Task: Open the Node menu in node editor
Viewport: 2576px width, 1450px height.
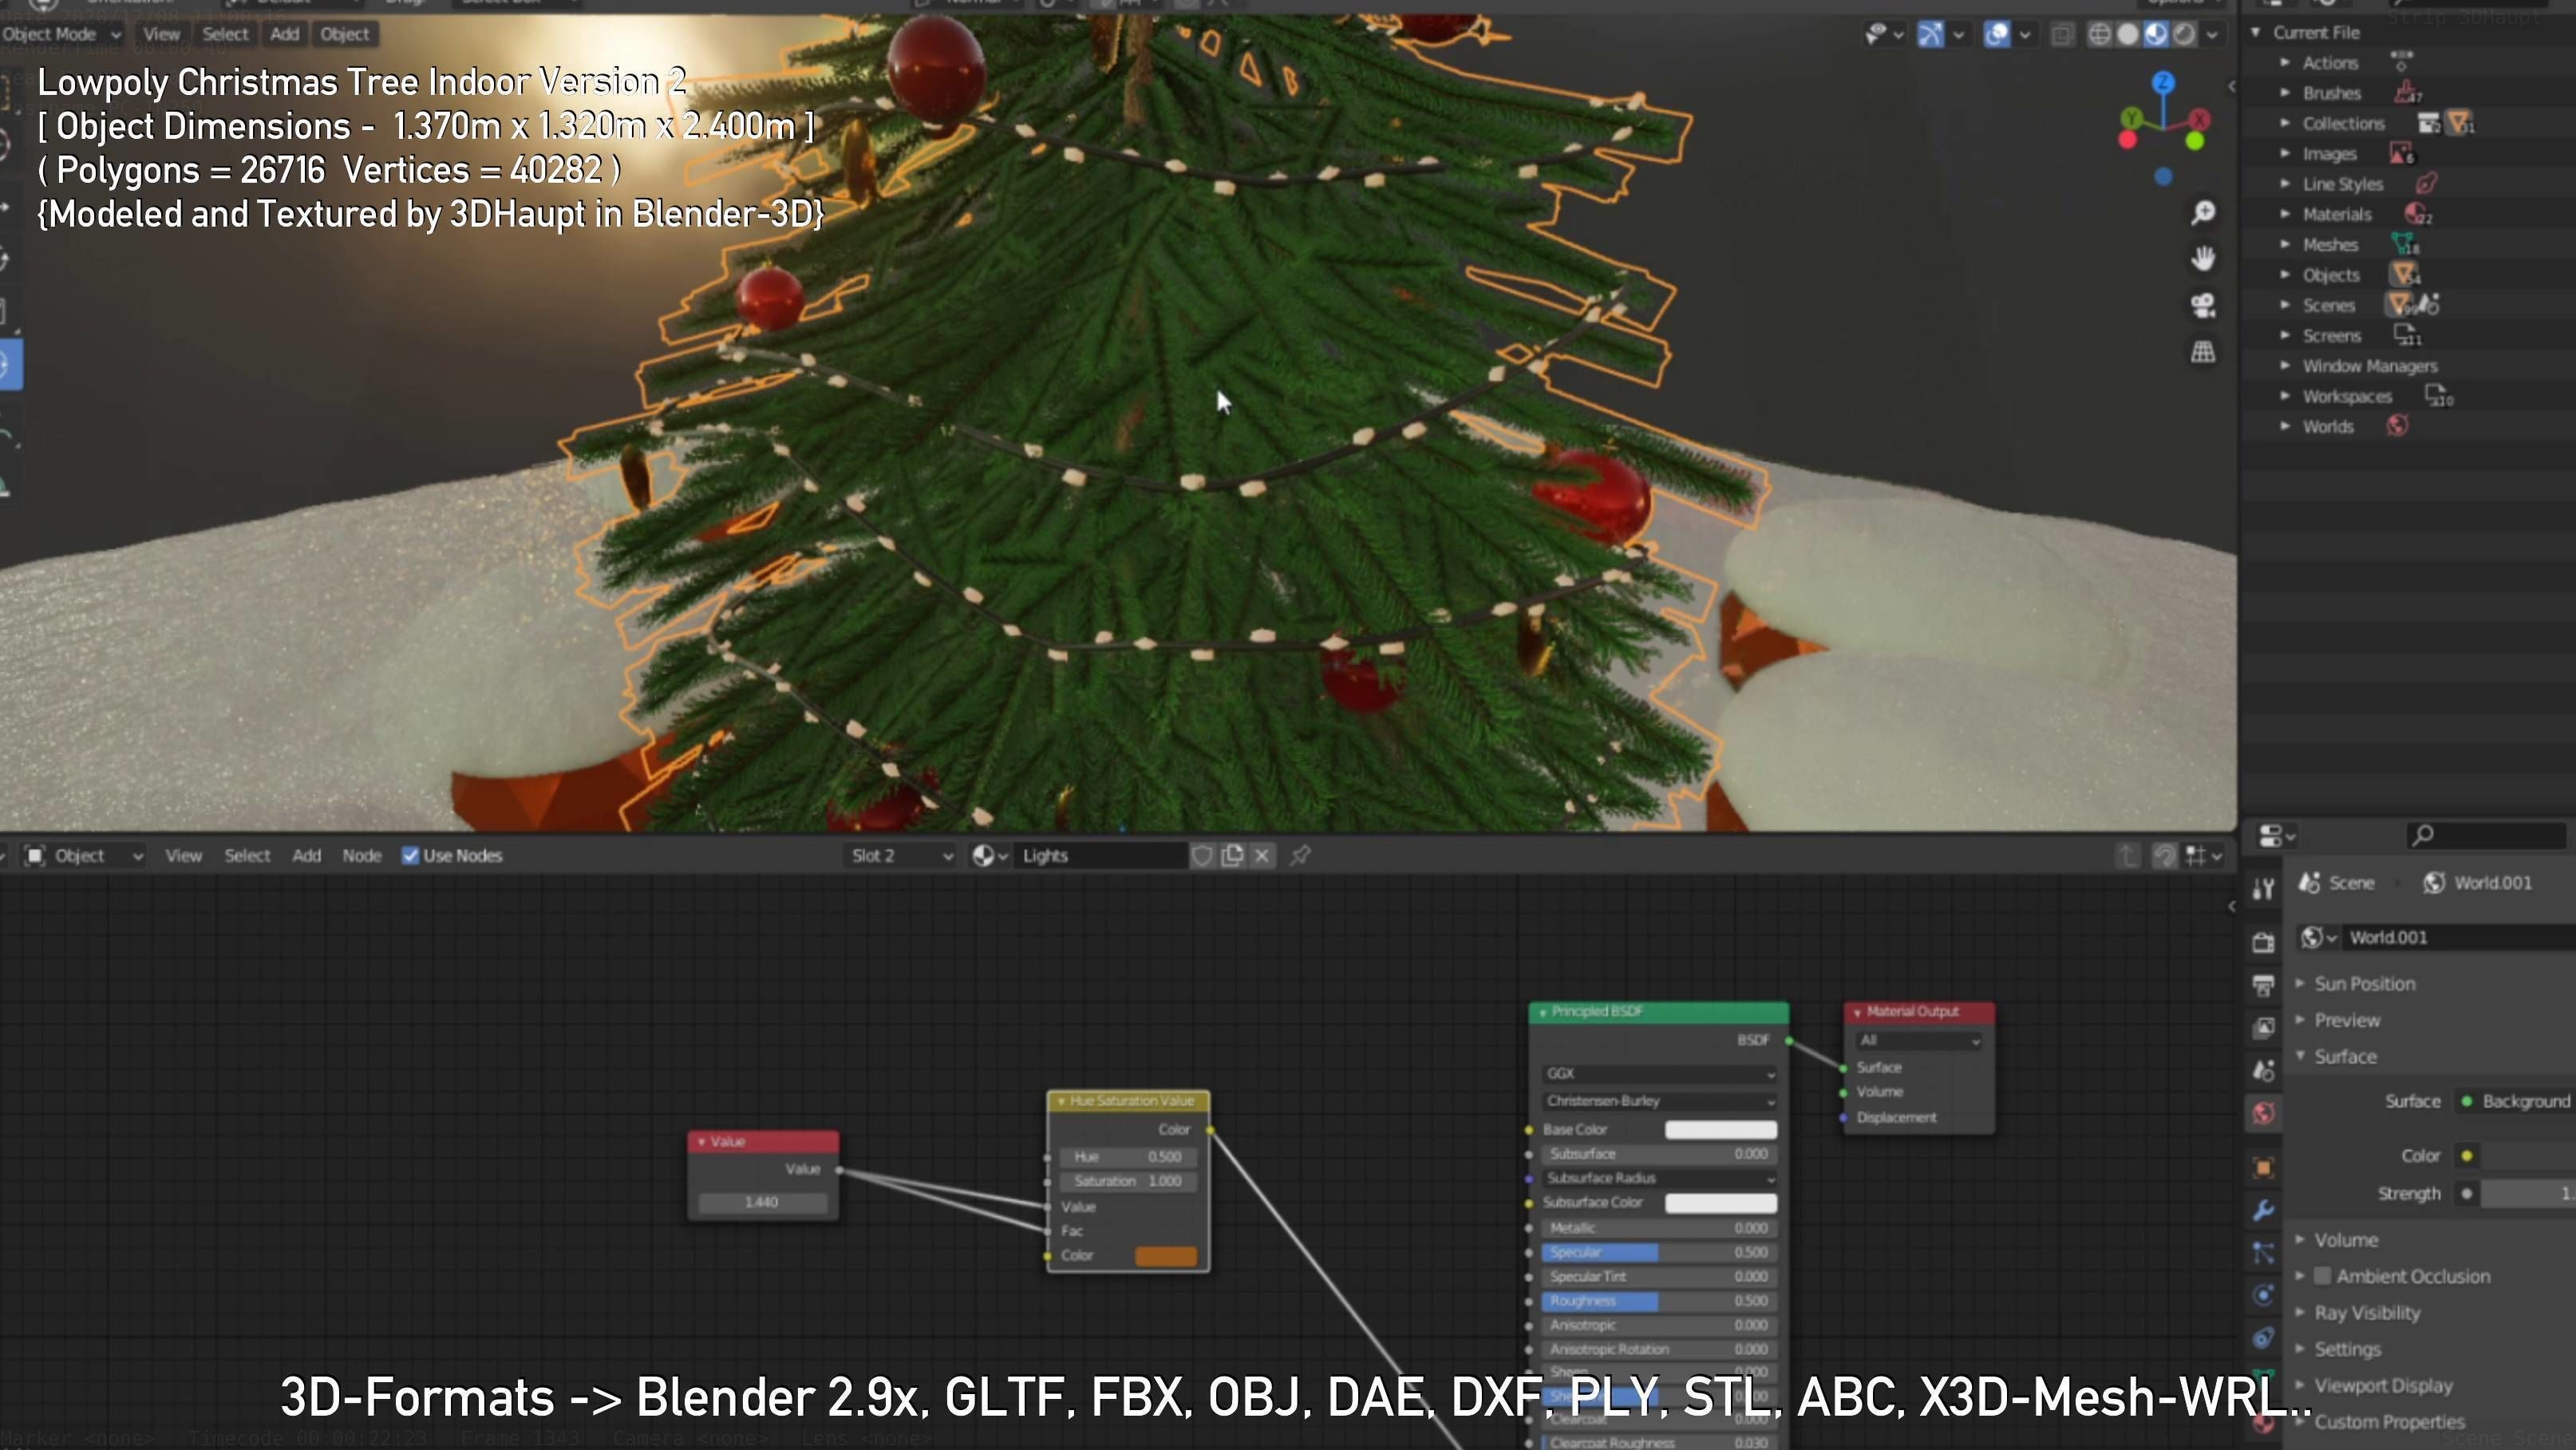Action: [361, 856]
